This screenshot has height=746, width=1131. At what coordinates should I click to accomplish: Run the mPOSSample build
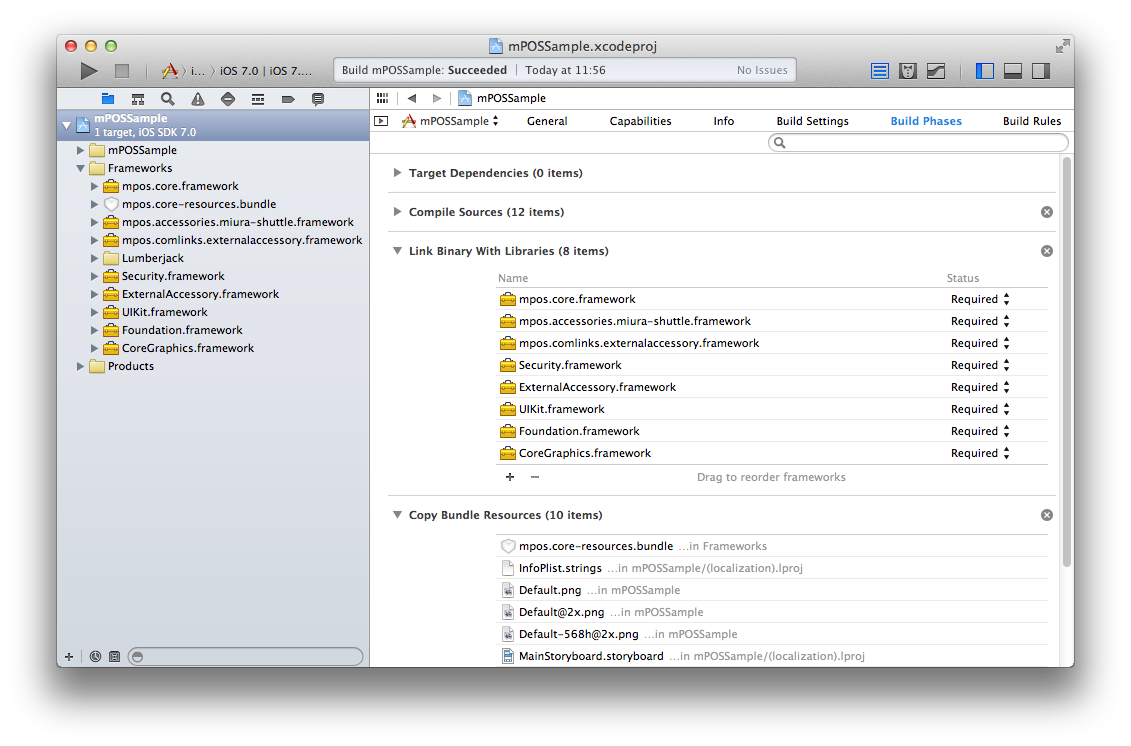[89, 71]
